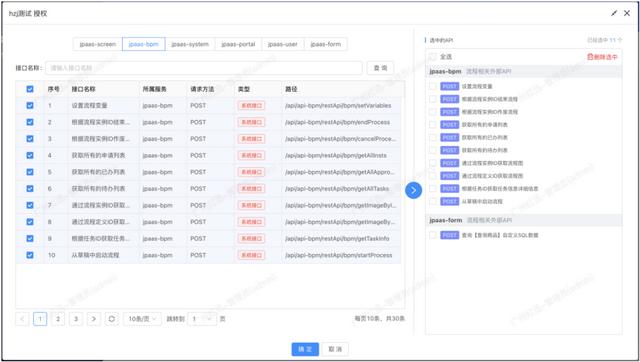This screenshot has width=640, height=362.
Task: Click the red 删除选中 trash button
Action: tap(602, 57)
